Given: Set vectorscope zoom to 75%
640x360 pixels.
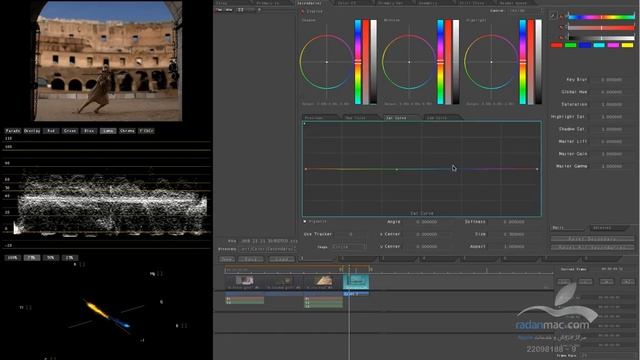Looking at the screenshot, I should [x=32, y=258].
